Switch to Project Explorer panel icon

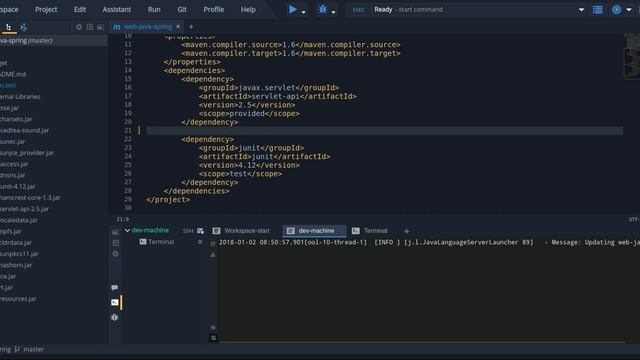point(9,27)
